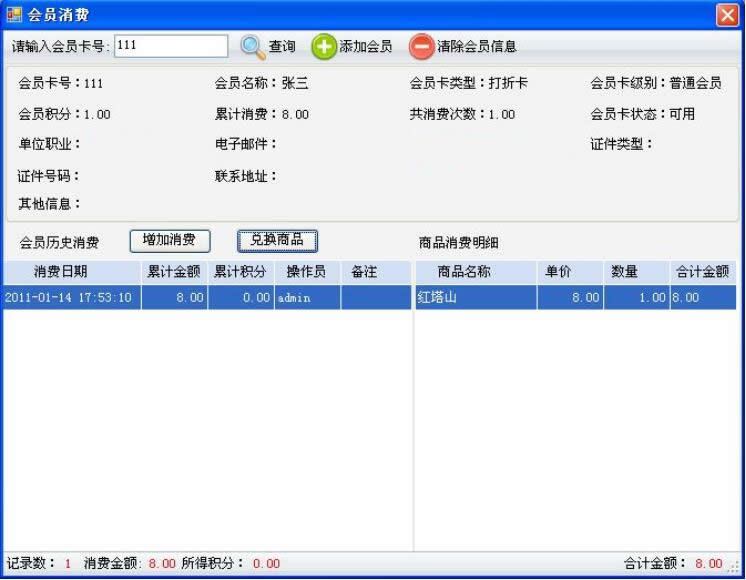This screenshot has width=746, height=580.
Task: Click the 消费金额 8.00 status entry
Action: pyautogui.click(x=130, y=564)
